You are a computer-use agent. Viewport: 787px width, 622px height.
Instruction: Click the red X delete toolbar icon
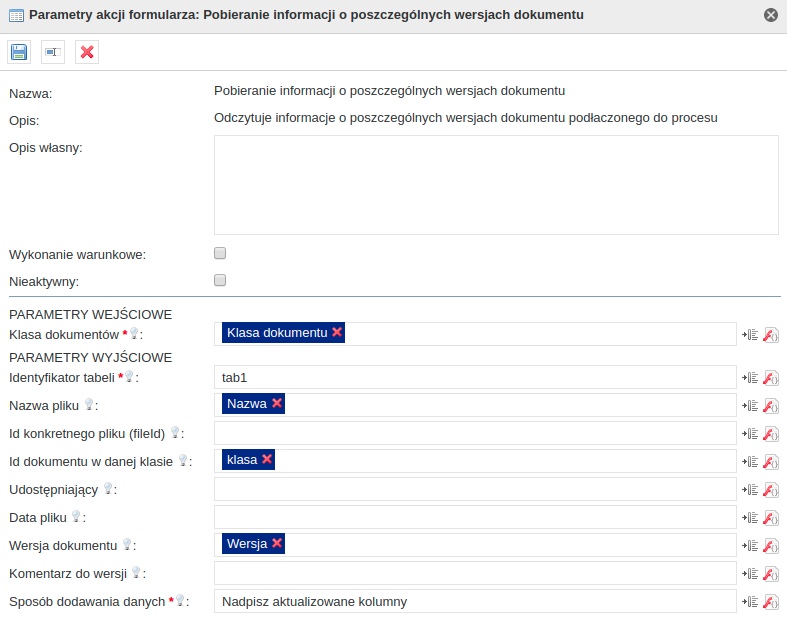(x=87, y=52)
